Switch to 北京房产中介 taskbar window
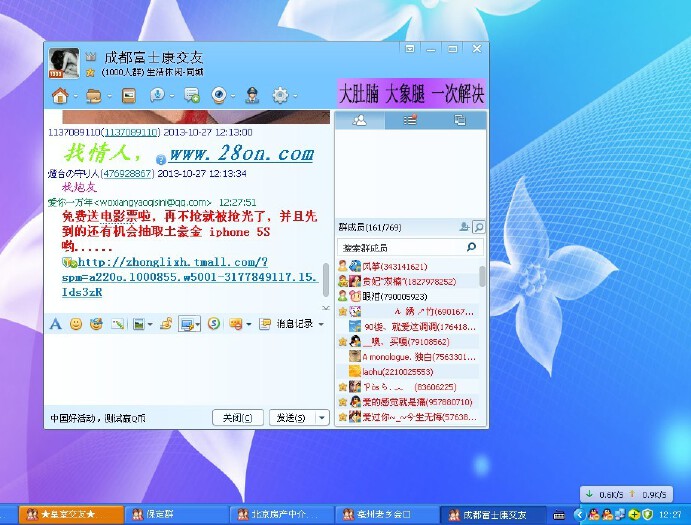This screenshot has height=525, width=691. [281, 514]
